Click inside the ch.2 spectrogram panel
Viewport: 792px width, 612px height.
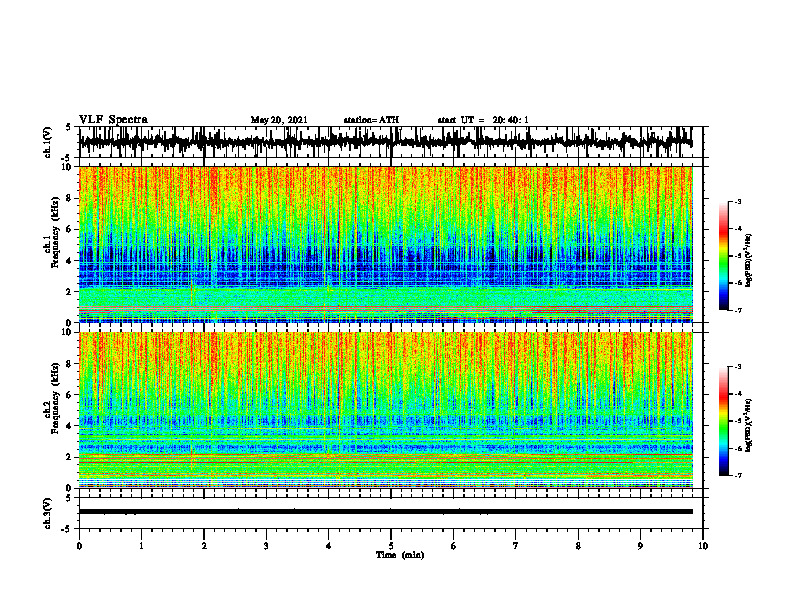click(x=385, y=410)
